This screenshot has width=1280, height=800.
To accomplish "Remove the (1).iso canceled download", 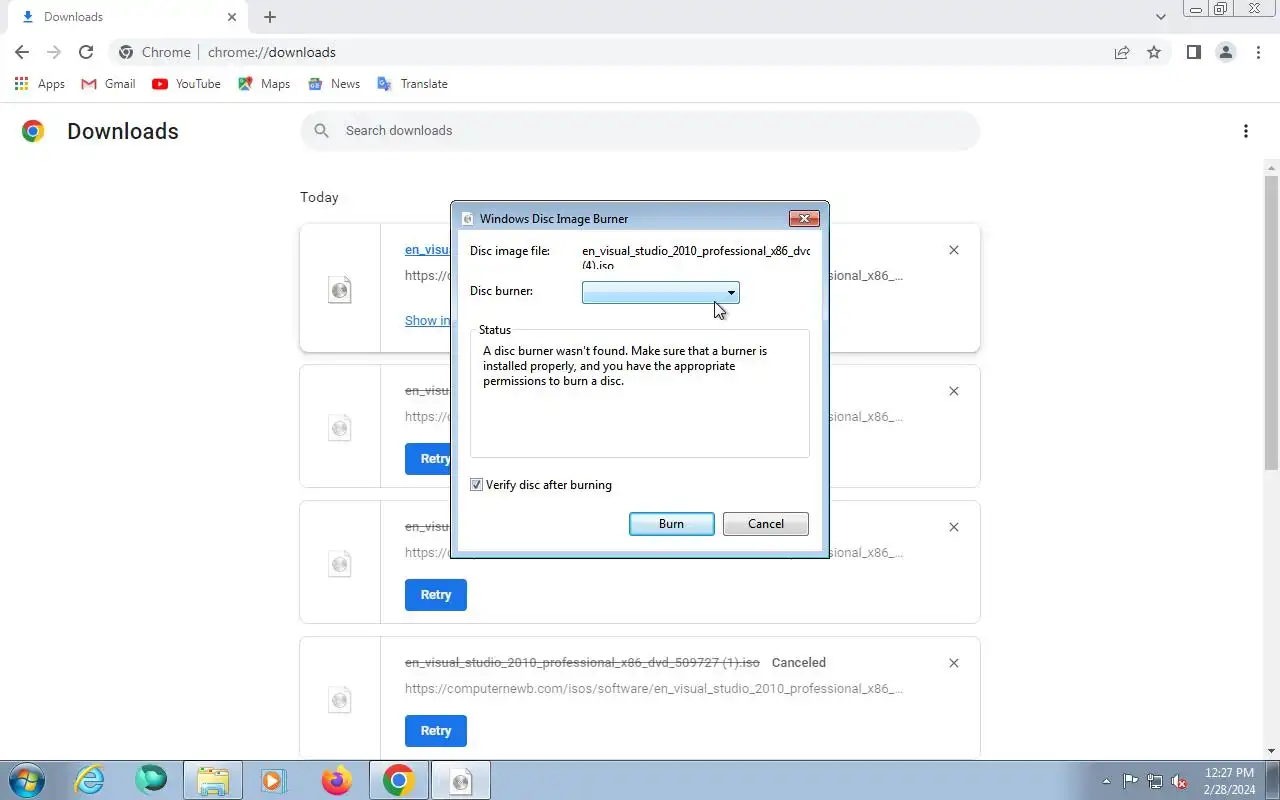I will [x=954, y=663].
